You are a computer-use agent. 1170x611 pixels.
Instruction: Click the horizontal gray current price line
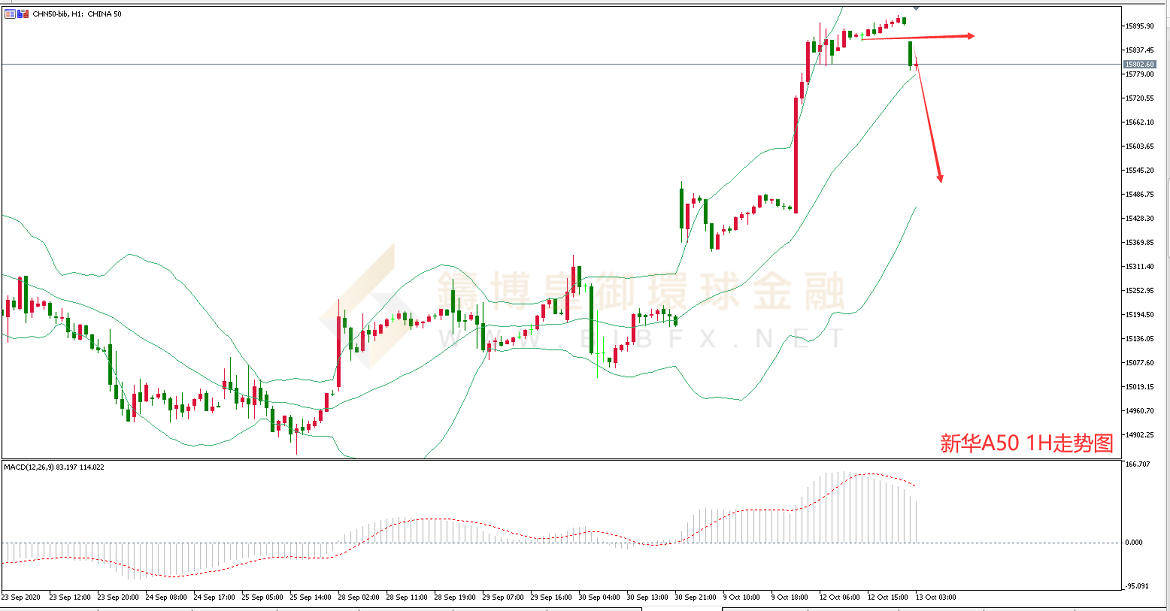click(561, 64)
